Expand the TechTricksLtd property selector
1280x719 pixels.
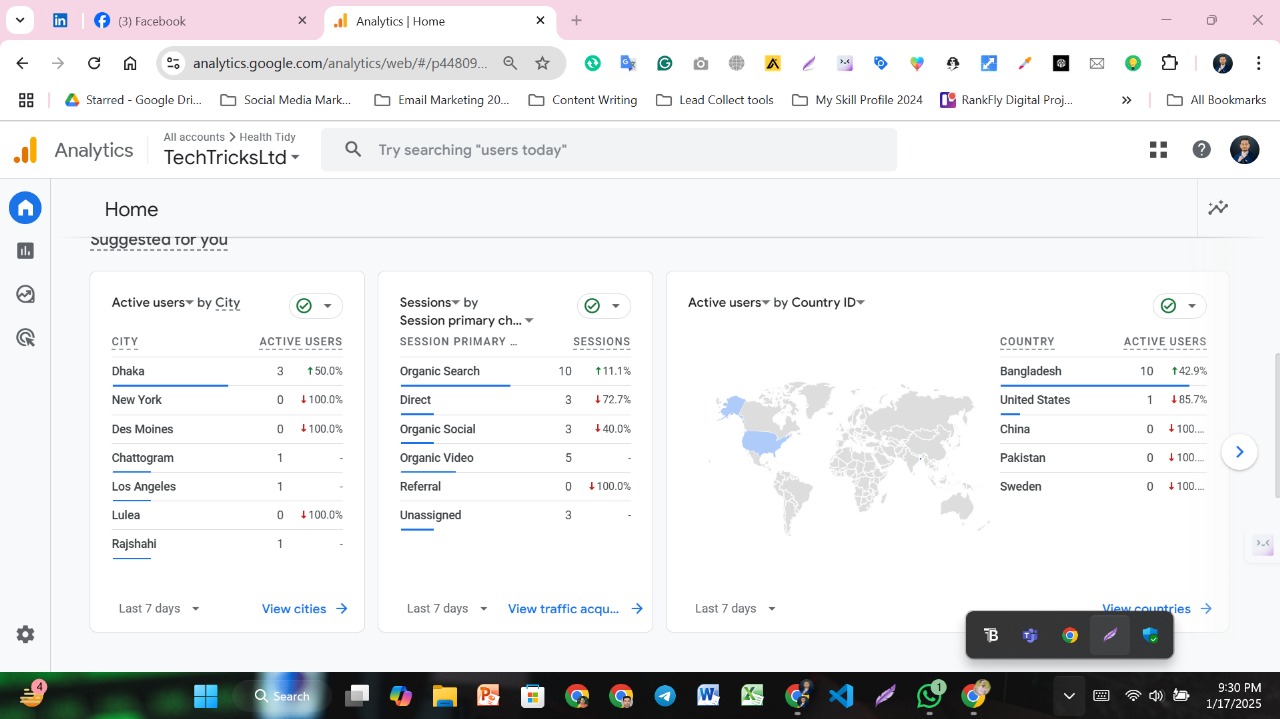pyautogui.click(x=232, y=158)
